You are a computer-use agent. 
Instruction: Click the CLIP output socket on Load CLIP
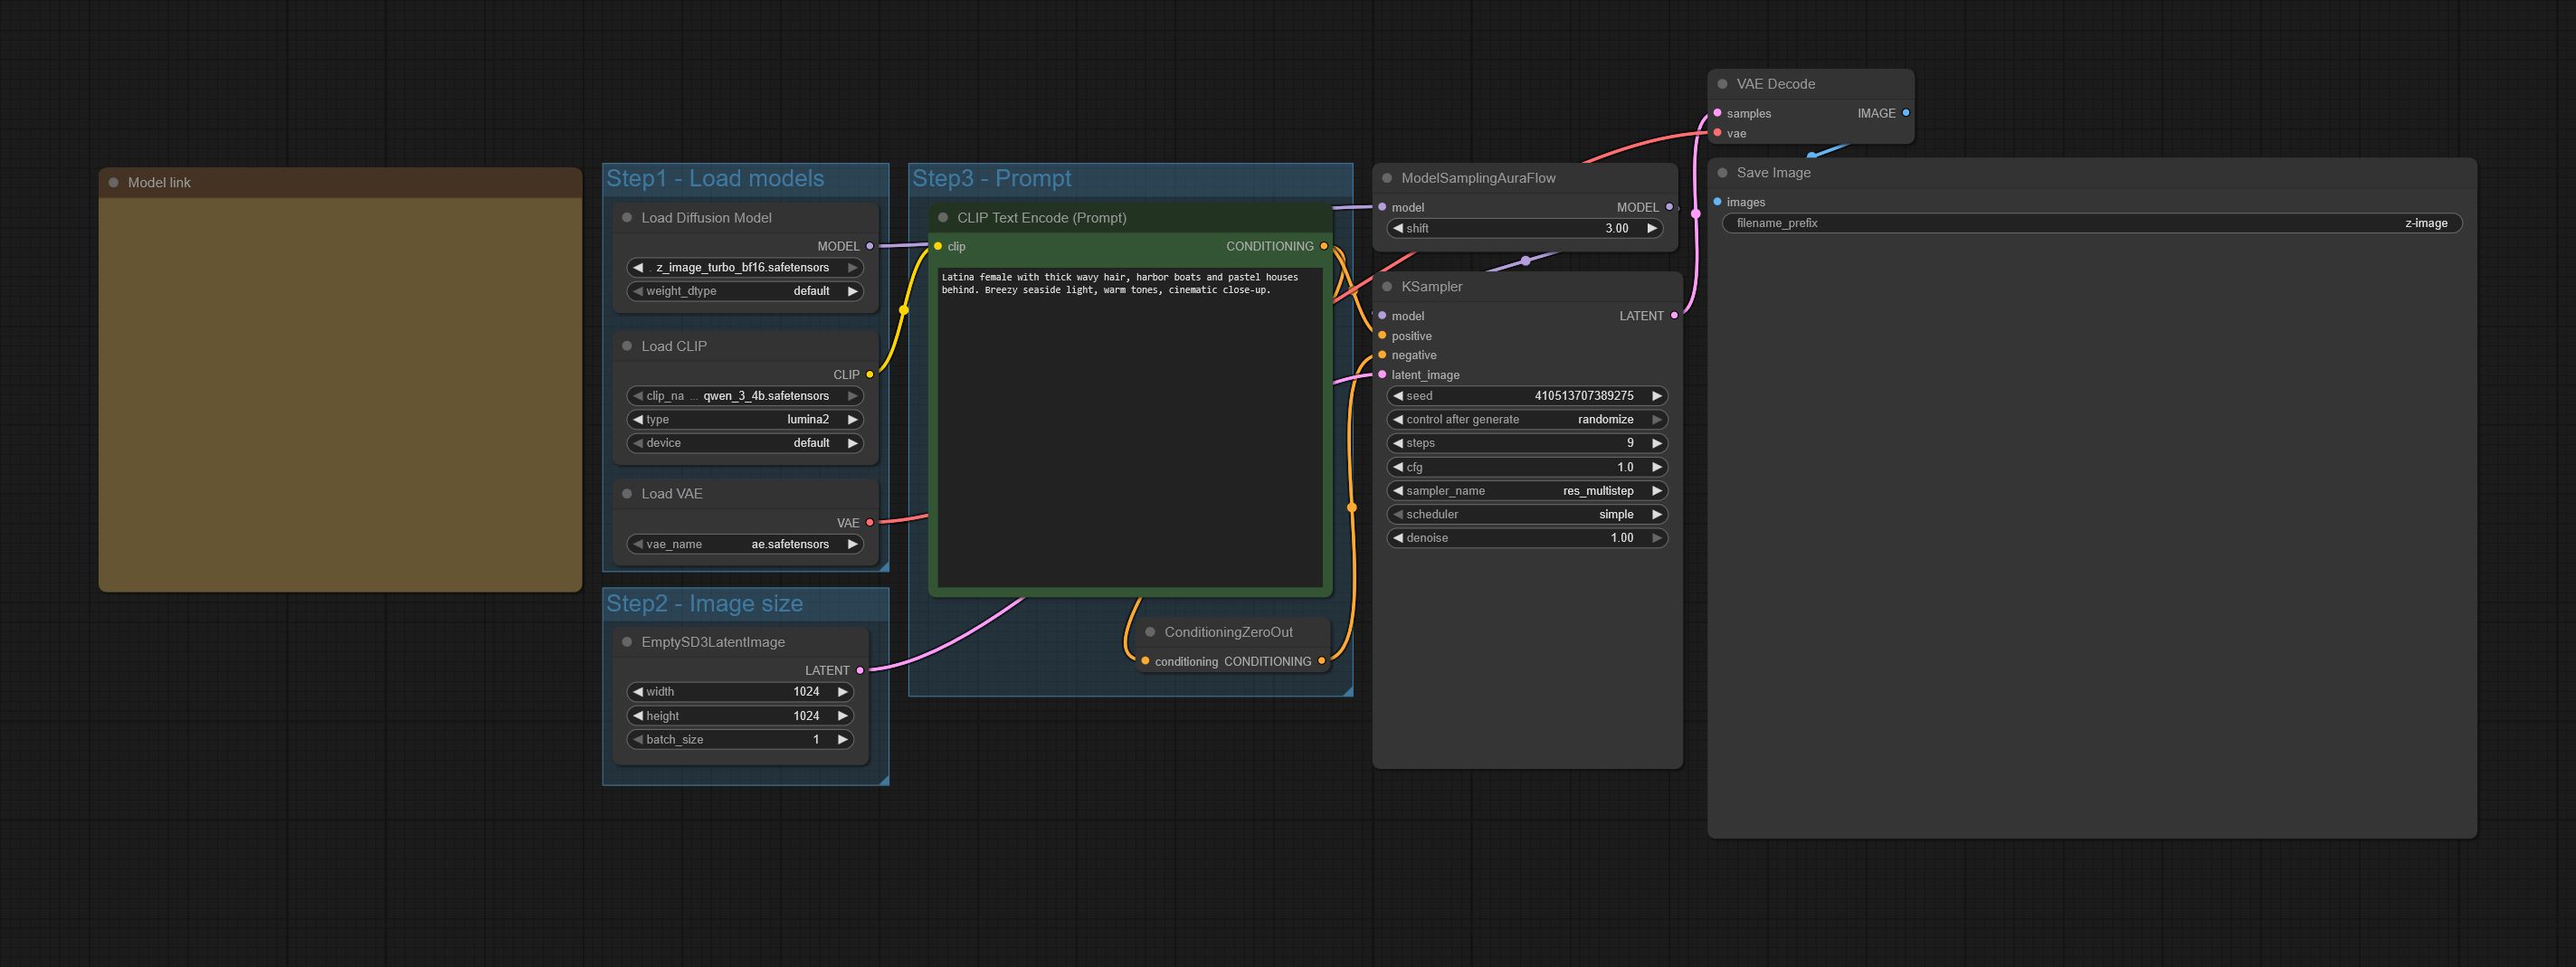pyautogui.click(x=870, y=375)
